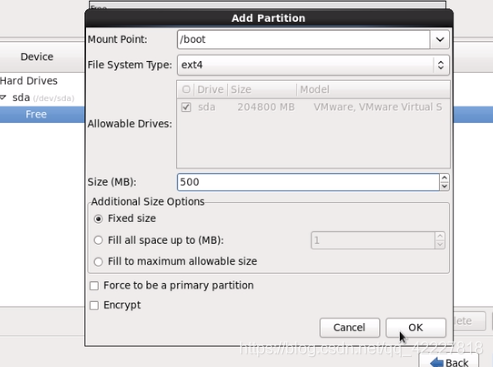Select the Fixed size radio button
The width and height of the screenshot is (493, 367).
coord(98,219)
